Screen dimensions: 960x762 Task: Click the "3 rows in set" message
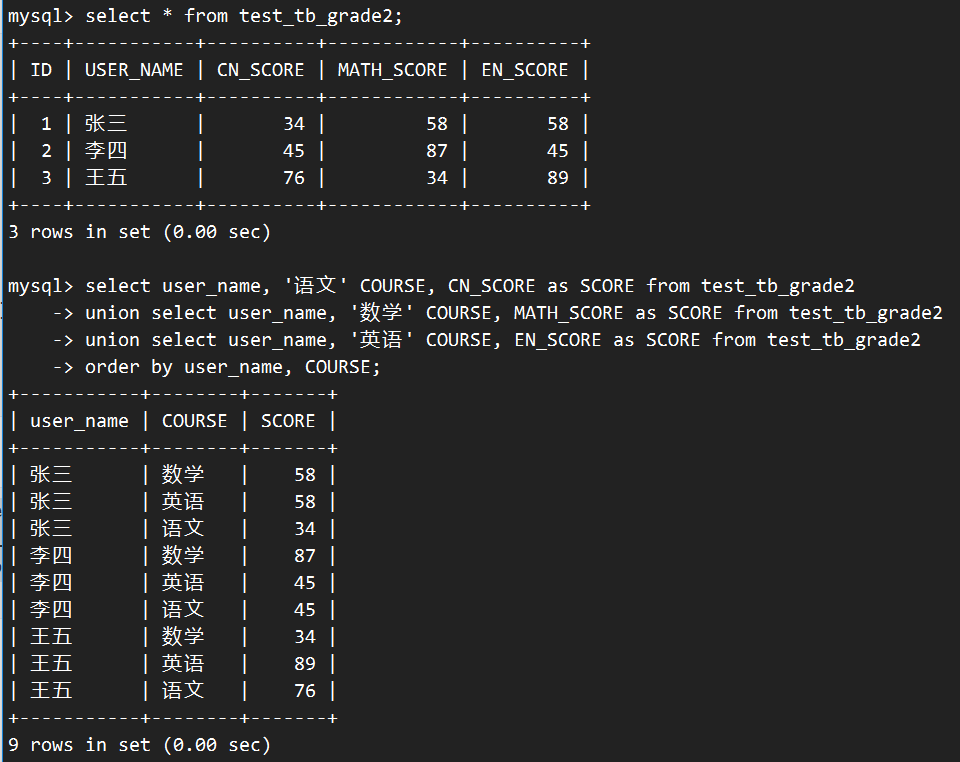click(x=139, y=232)
